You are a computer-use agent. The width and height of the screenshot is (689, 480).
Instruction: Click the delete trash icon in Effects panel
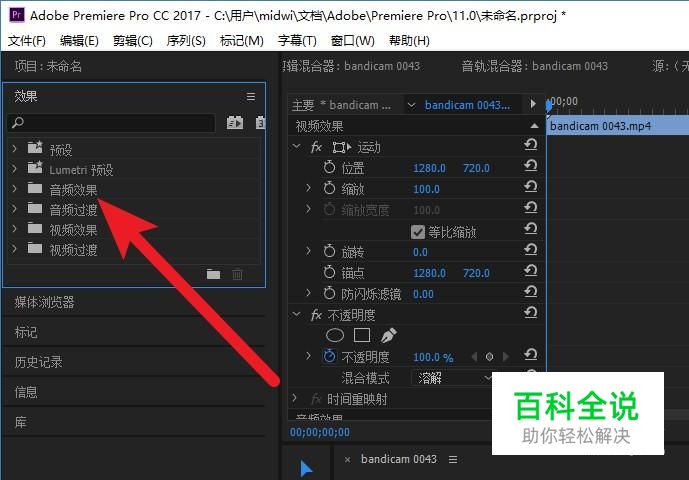237,274
